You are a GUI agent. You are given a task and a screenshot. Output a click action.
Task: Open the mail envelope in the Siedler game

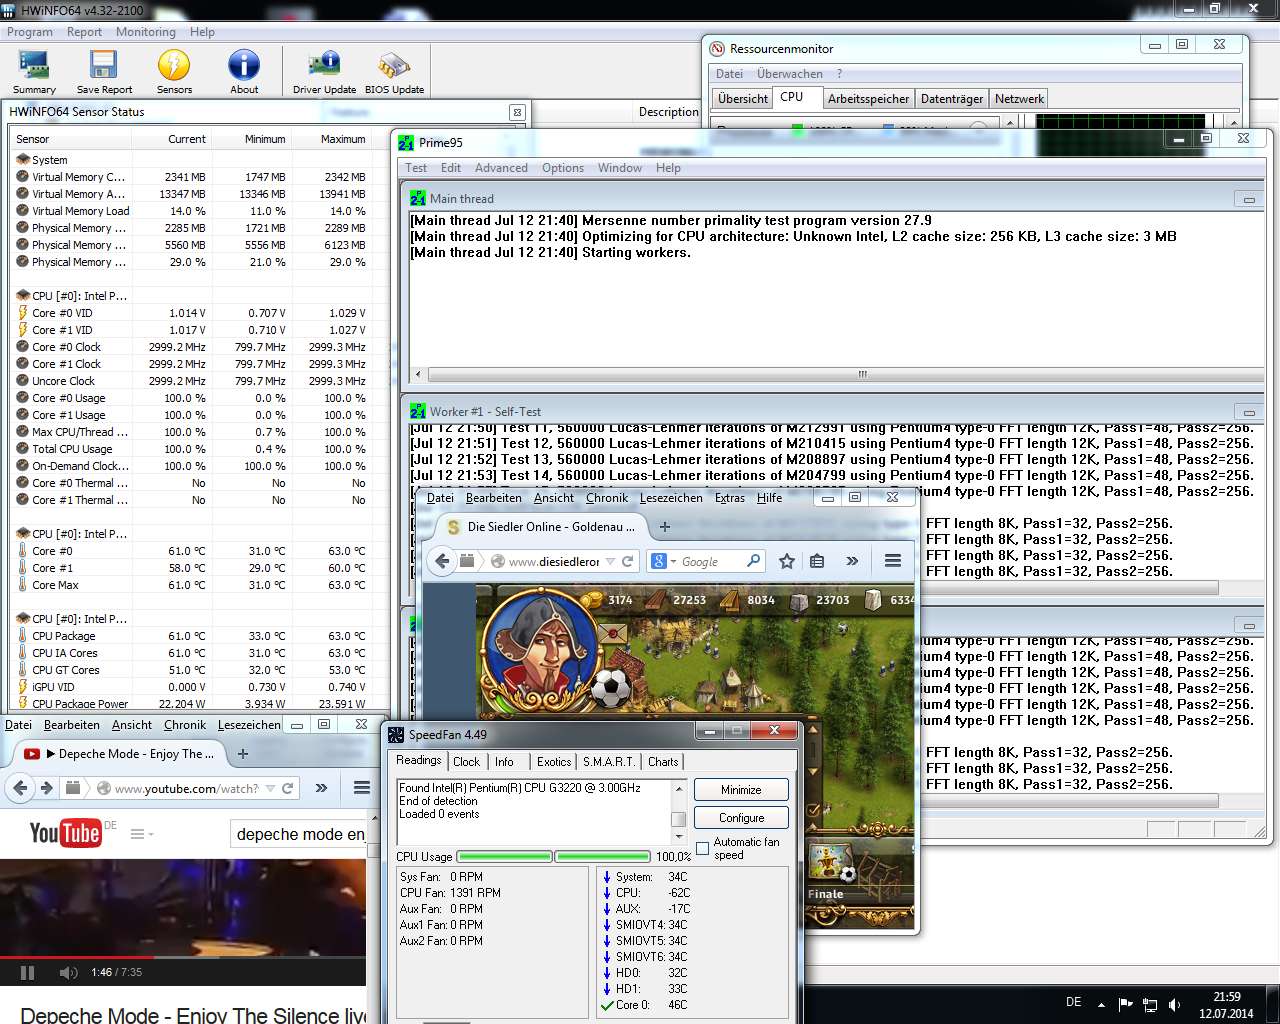click(x=614, y=633)
